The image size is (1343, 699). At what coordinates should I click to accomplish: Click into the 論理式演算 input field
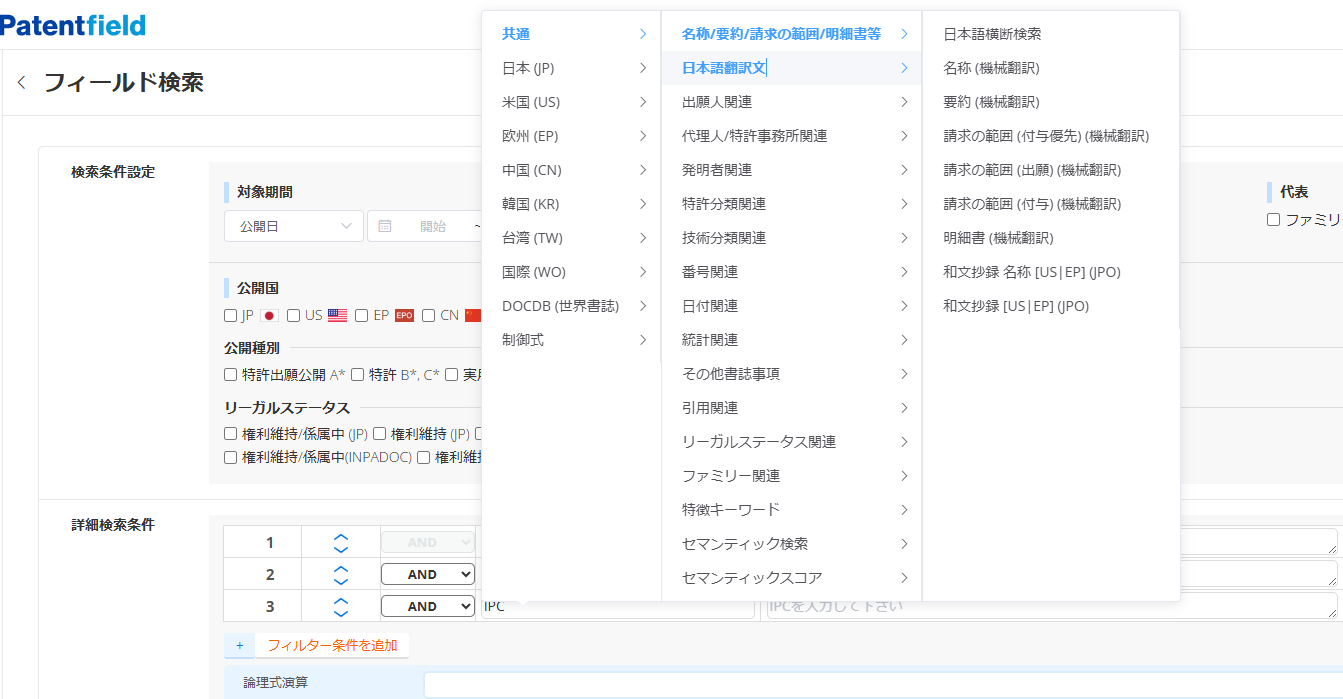[x=880, y=684]
